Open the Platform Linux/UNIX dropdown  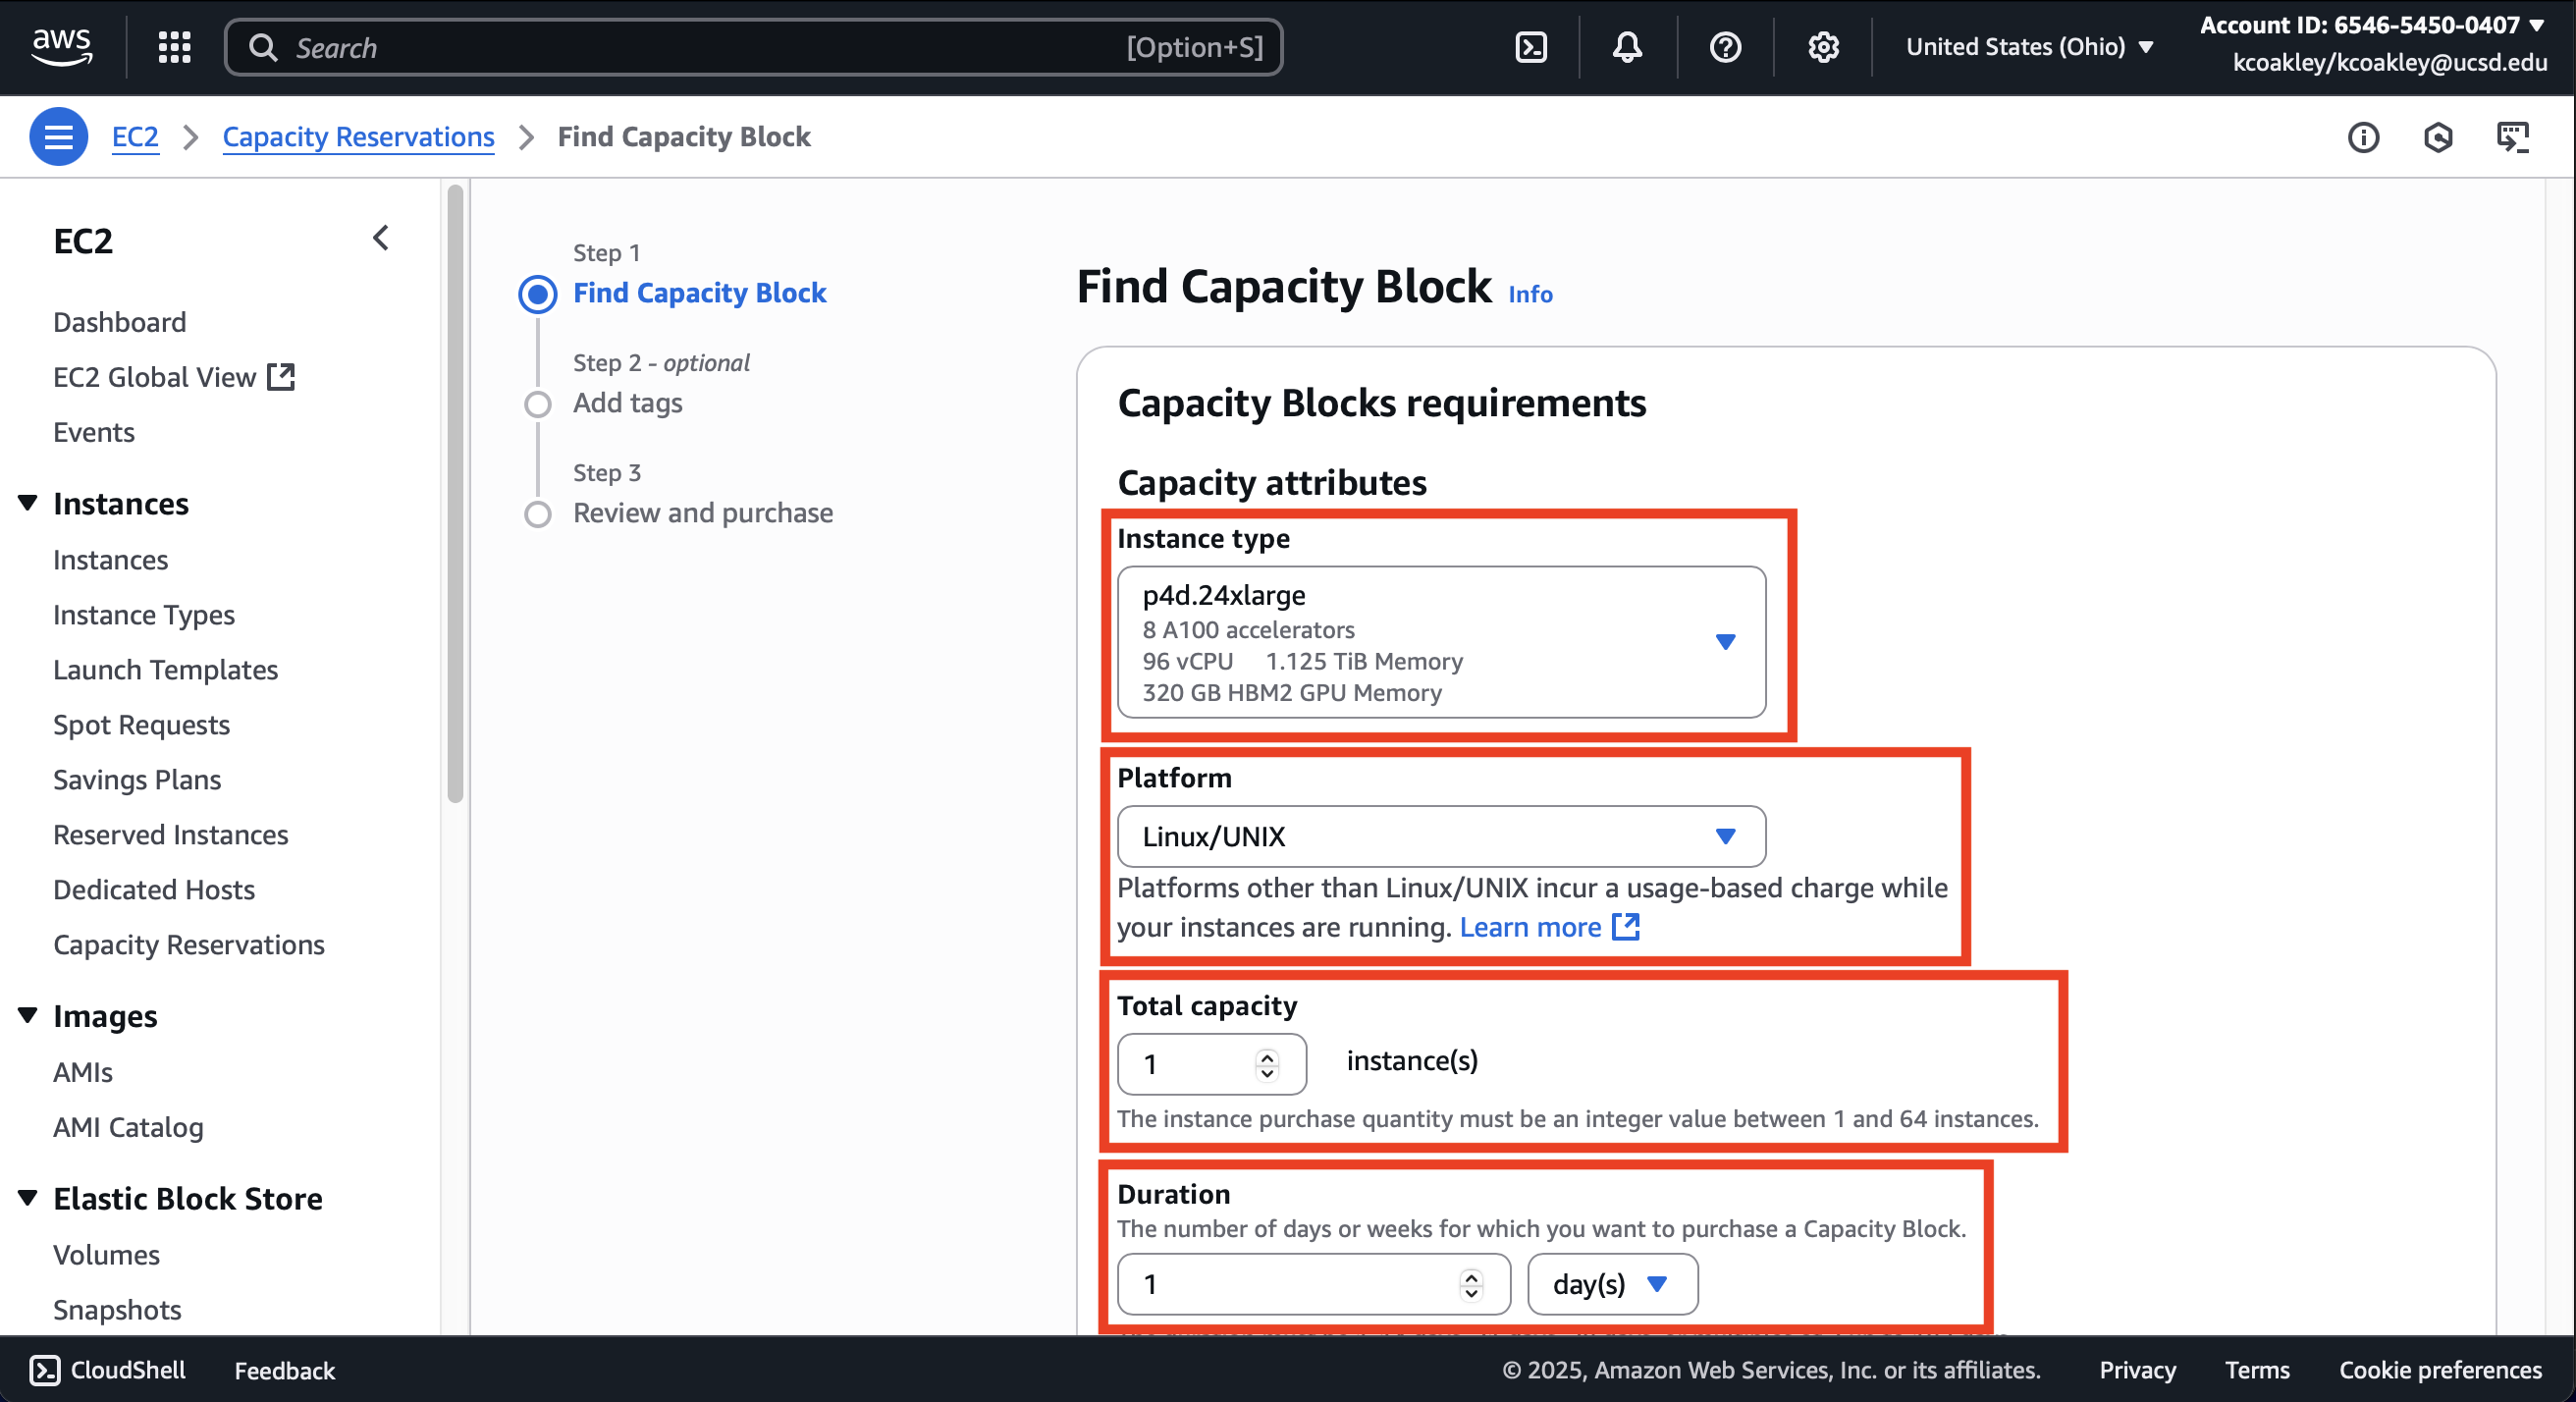click(1441, 836)
